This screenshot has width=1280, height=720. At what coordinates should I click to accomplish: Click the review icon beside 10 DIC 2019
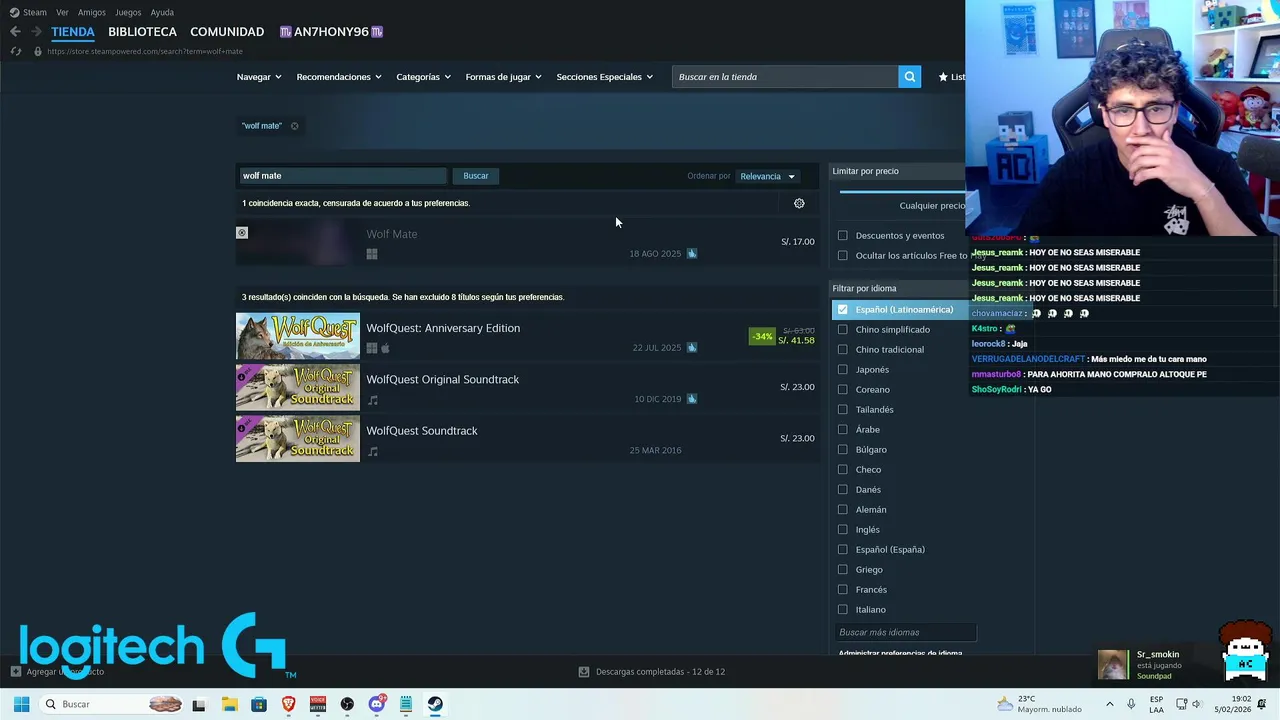coord(692,398)
